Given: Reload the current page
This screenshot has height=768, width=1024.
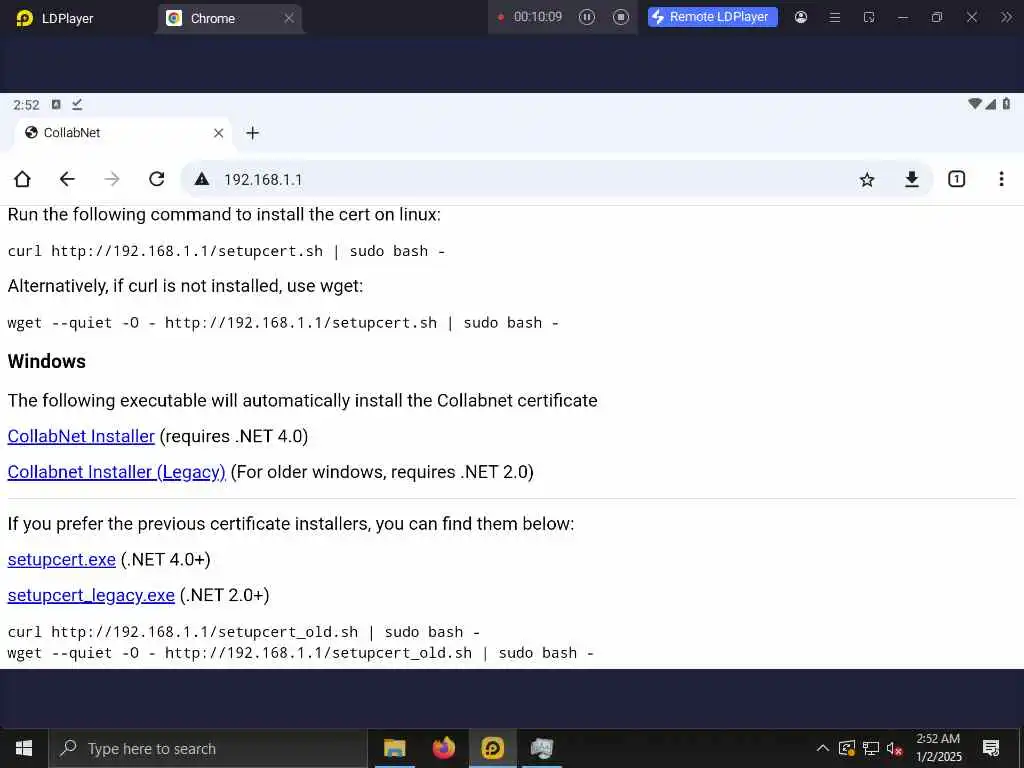Looking at the screenshot, I should [x=157, y=179].
